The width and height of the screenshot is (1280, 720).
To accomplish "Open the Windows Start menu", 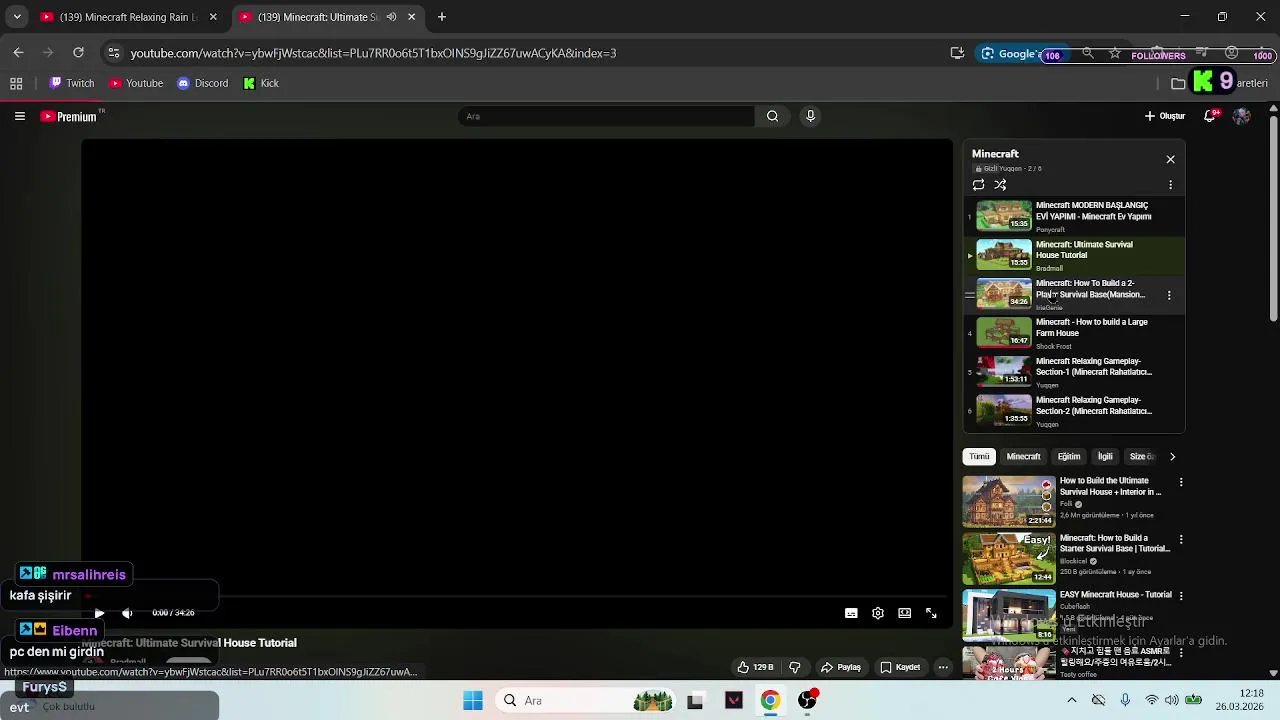I will point(473,701).
